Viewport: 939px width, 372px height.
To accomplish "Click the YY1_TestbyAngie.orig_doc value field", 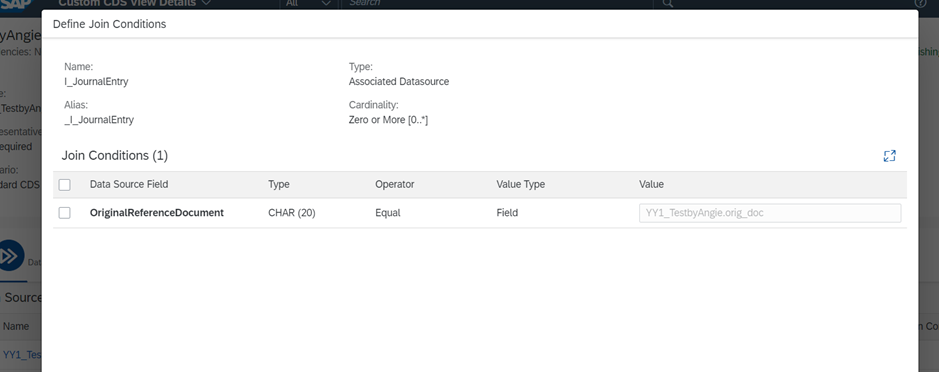I will (770, 213).
